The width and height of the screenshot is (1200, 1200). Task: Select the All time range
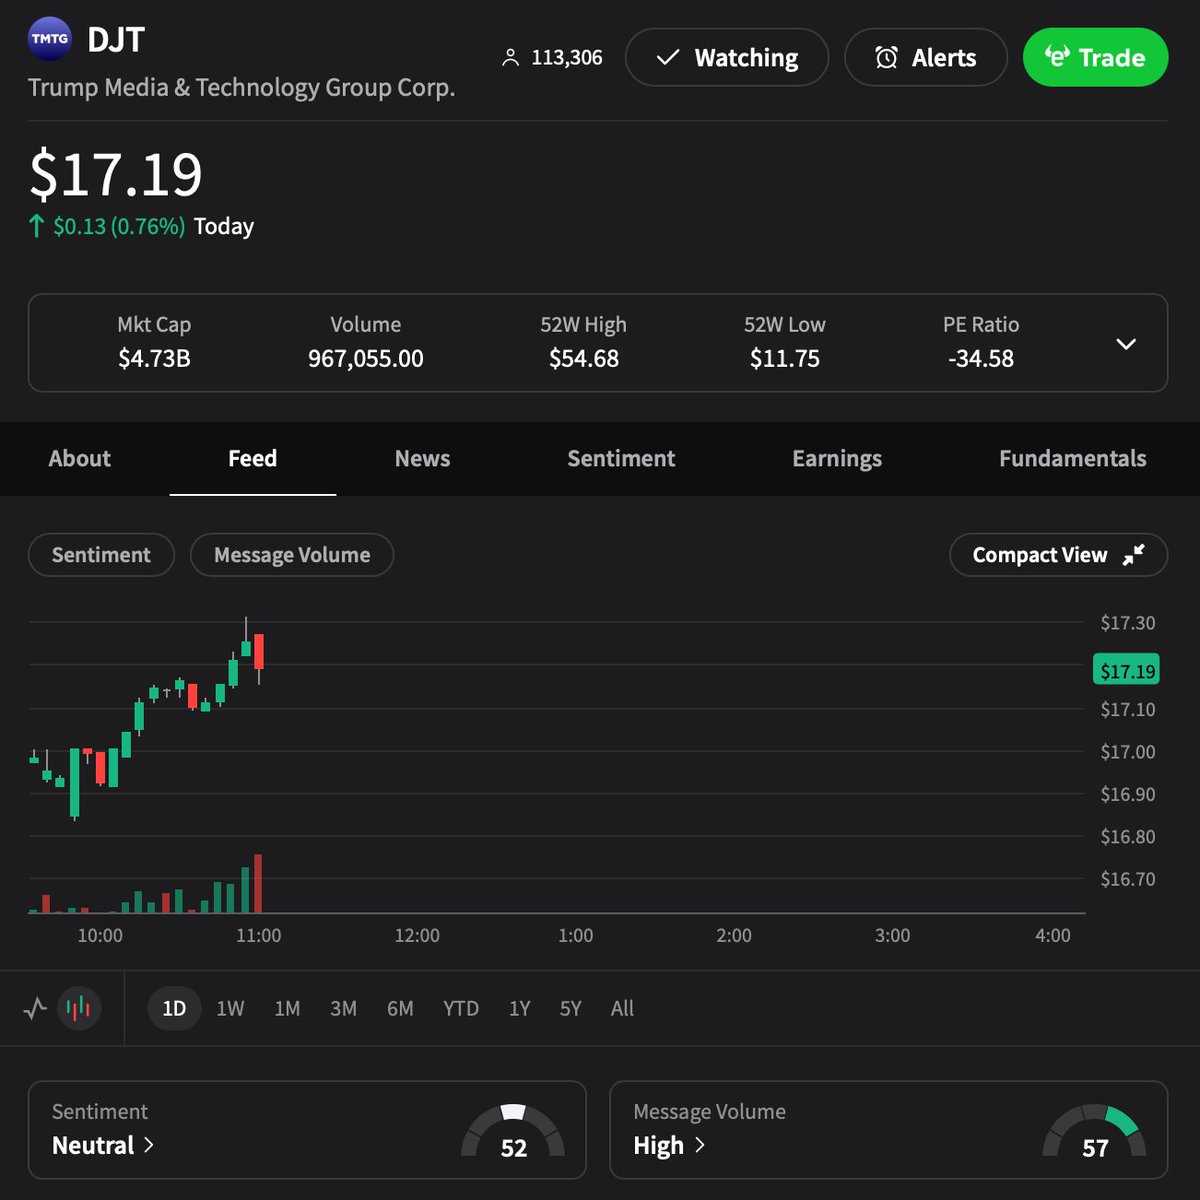click(622, 1008)
